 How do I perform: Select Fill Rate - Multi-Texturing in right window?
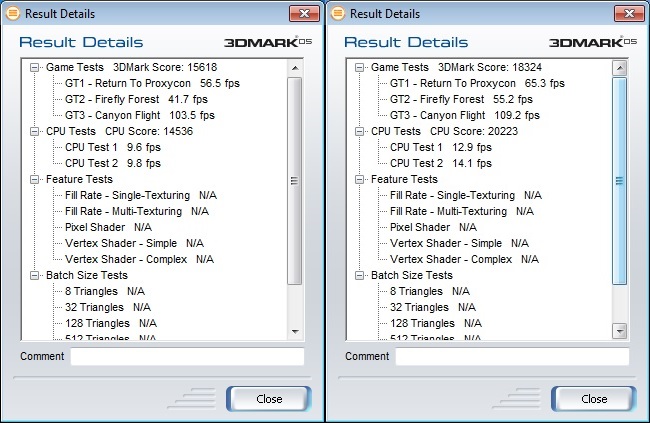coord(462,212)
